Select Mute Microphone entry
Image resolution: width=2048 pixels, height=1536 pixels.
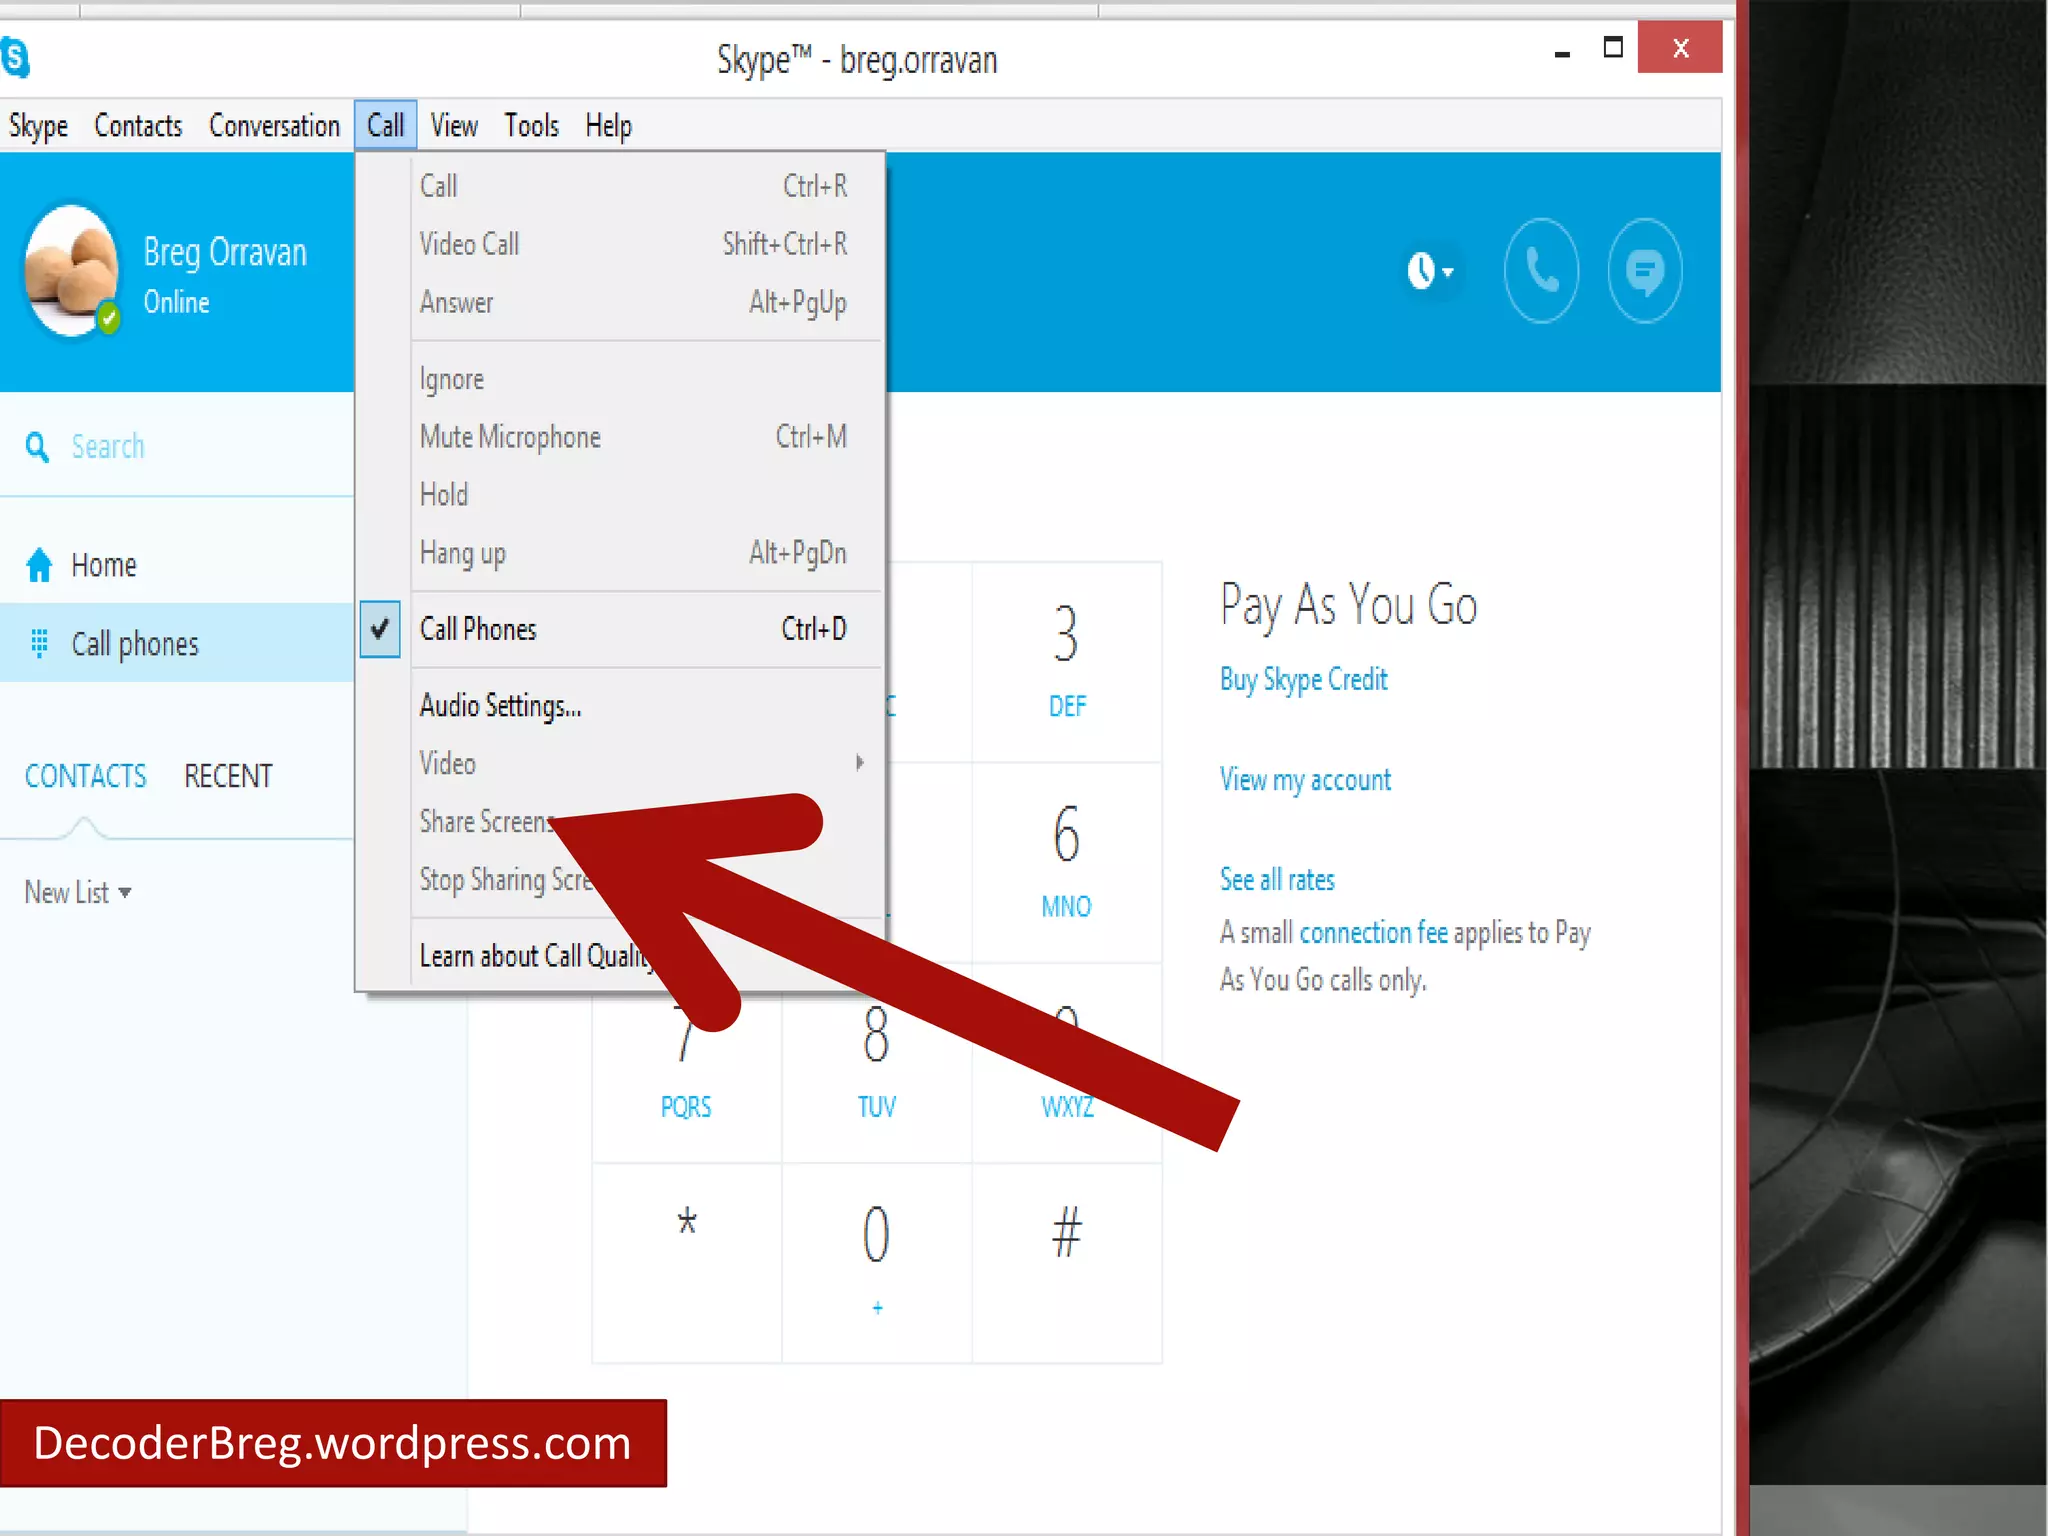coord(633,437)
